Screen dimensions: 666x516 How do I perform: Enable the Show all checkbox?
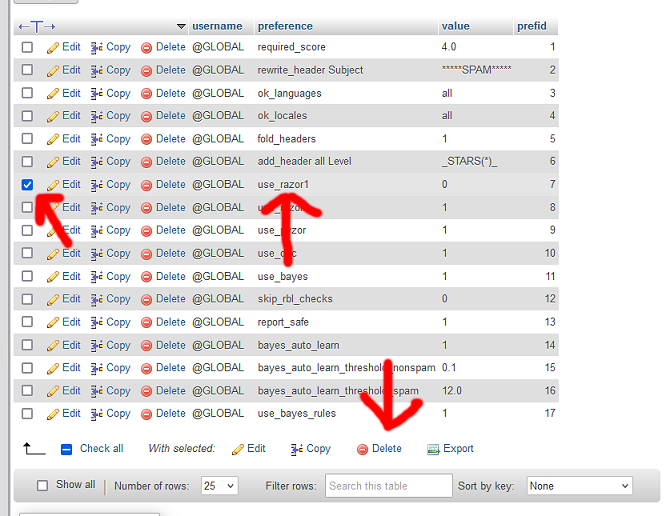[42, 485]
